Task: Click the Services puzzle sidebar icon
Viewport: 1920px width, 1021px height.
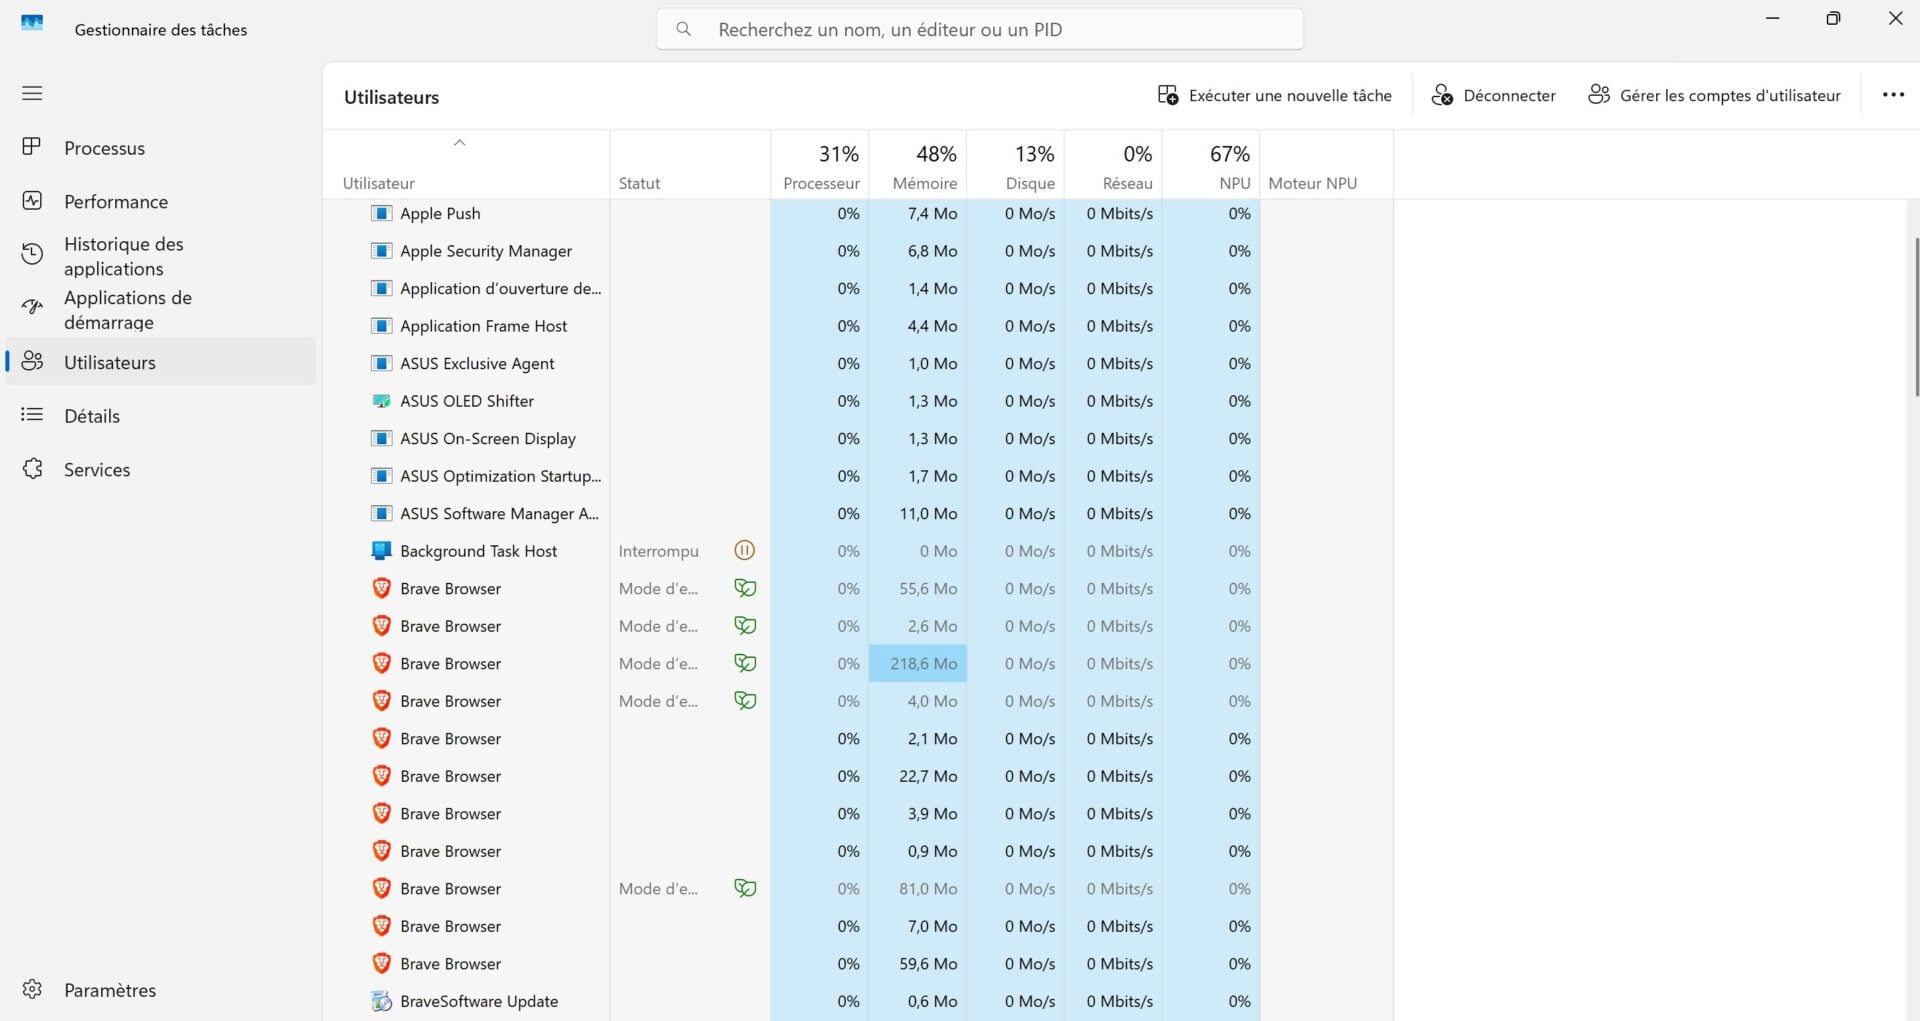Action: (x=32, y=469)
